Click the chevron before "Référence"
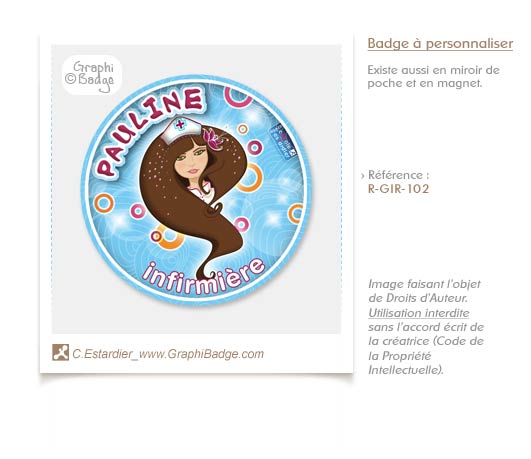531x459 pixels. 363,176
